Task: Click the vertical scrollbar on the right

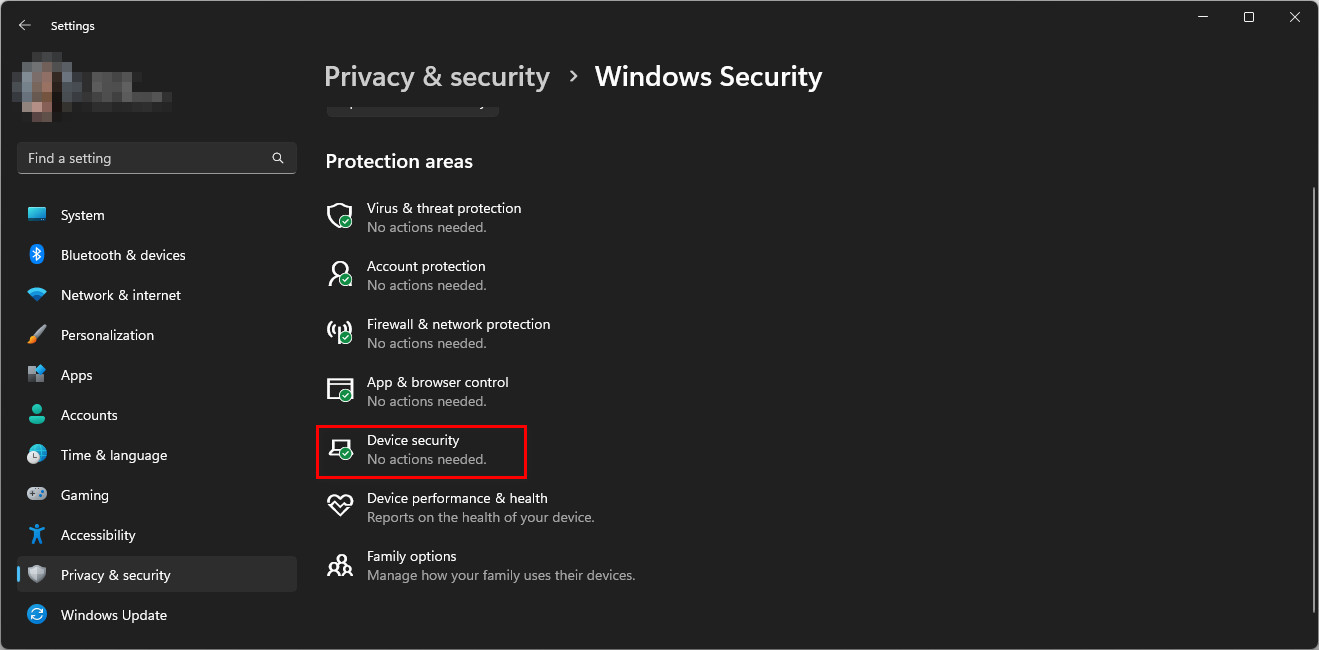Action: (x=1312, y=400)
